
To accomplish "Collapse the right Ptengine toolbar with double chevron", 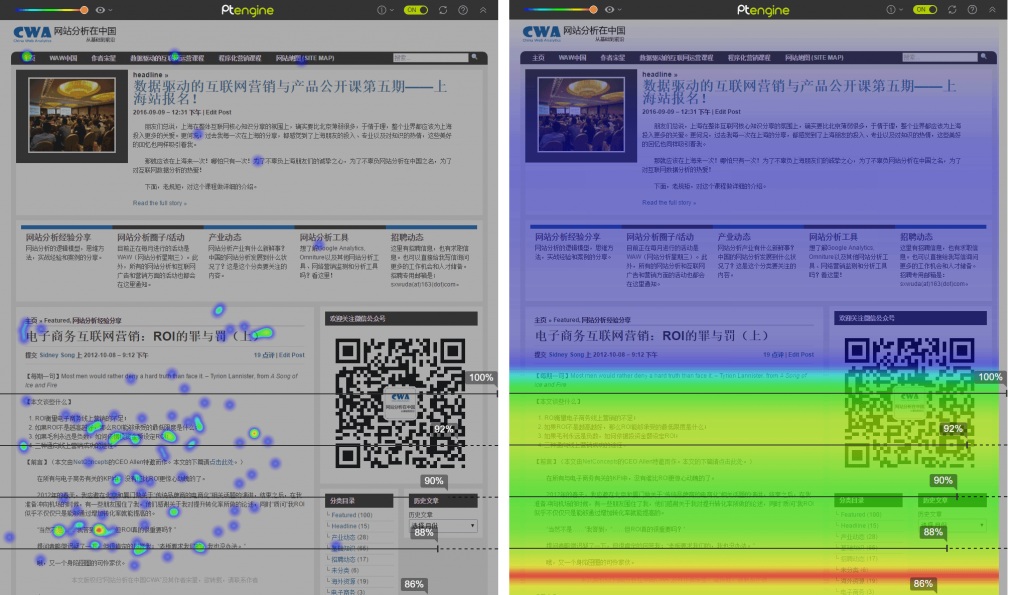I will click(992, 10).
